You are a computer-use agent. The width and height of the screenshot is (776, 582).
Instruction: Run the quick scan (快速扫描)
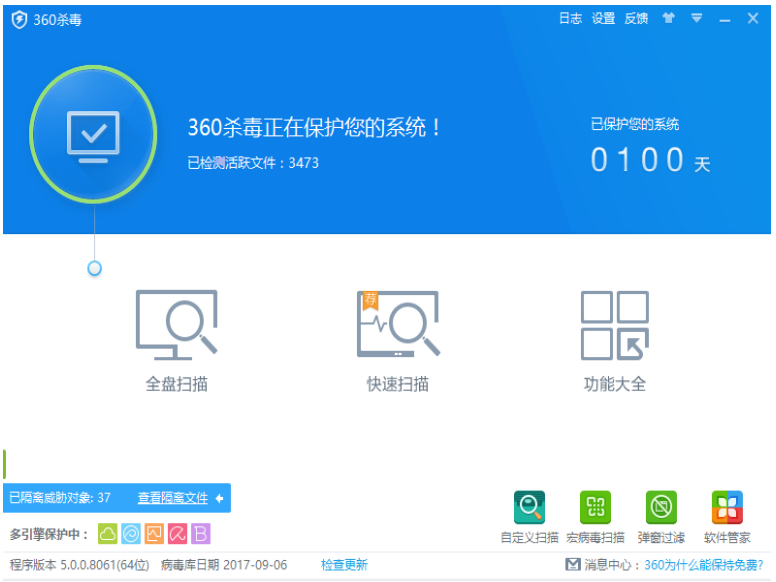(x=397, y=340)
